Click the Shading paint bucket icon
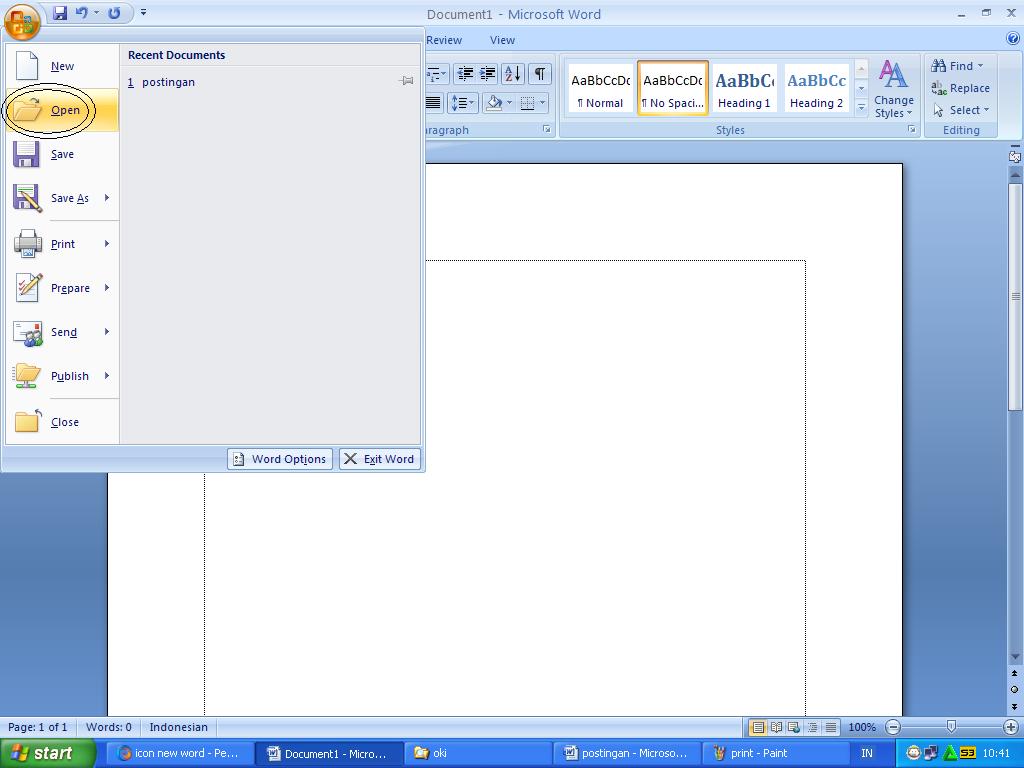Image resolution: width=1024 pixels, height=768 pixels. 494,103
